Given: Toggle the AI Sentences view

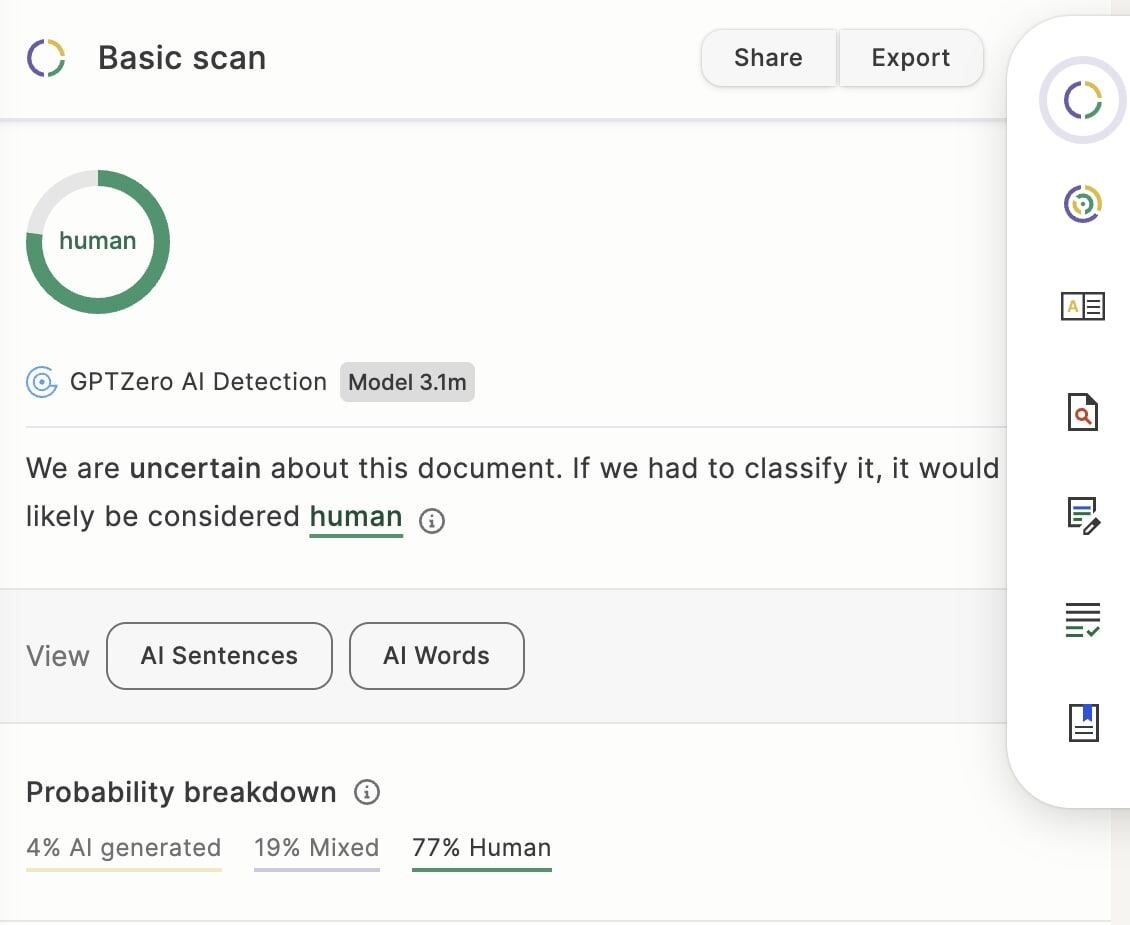Looking at the screenshot, I should pyautogui.click(x=218, y=656).
